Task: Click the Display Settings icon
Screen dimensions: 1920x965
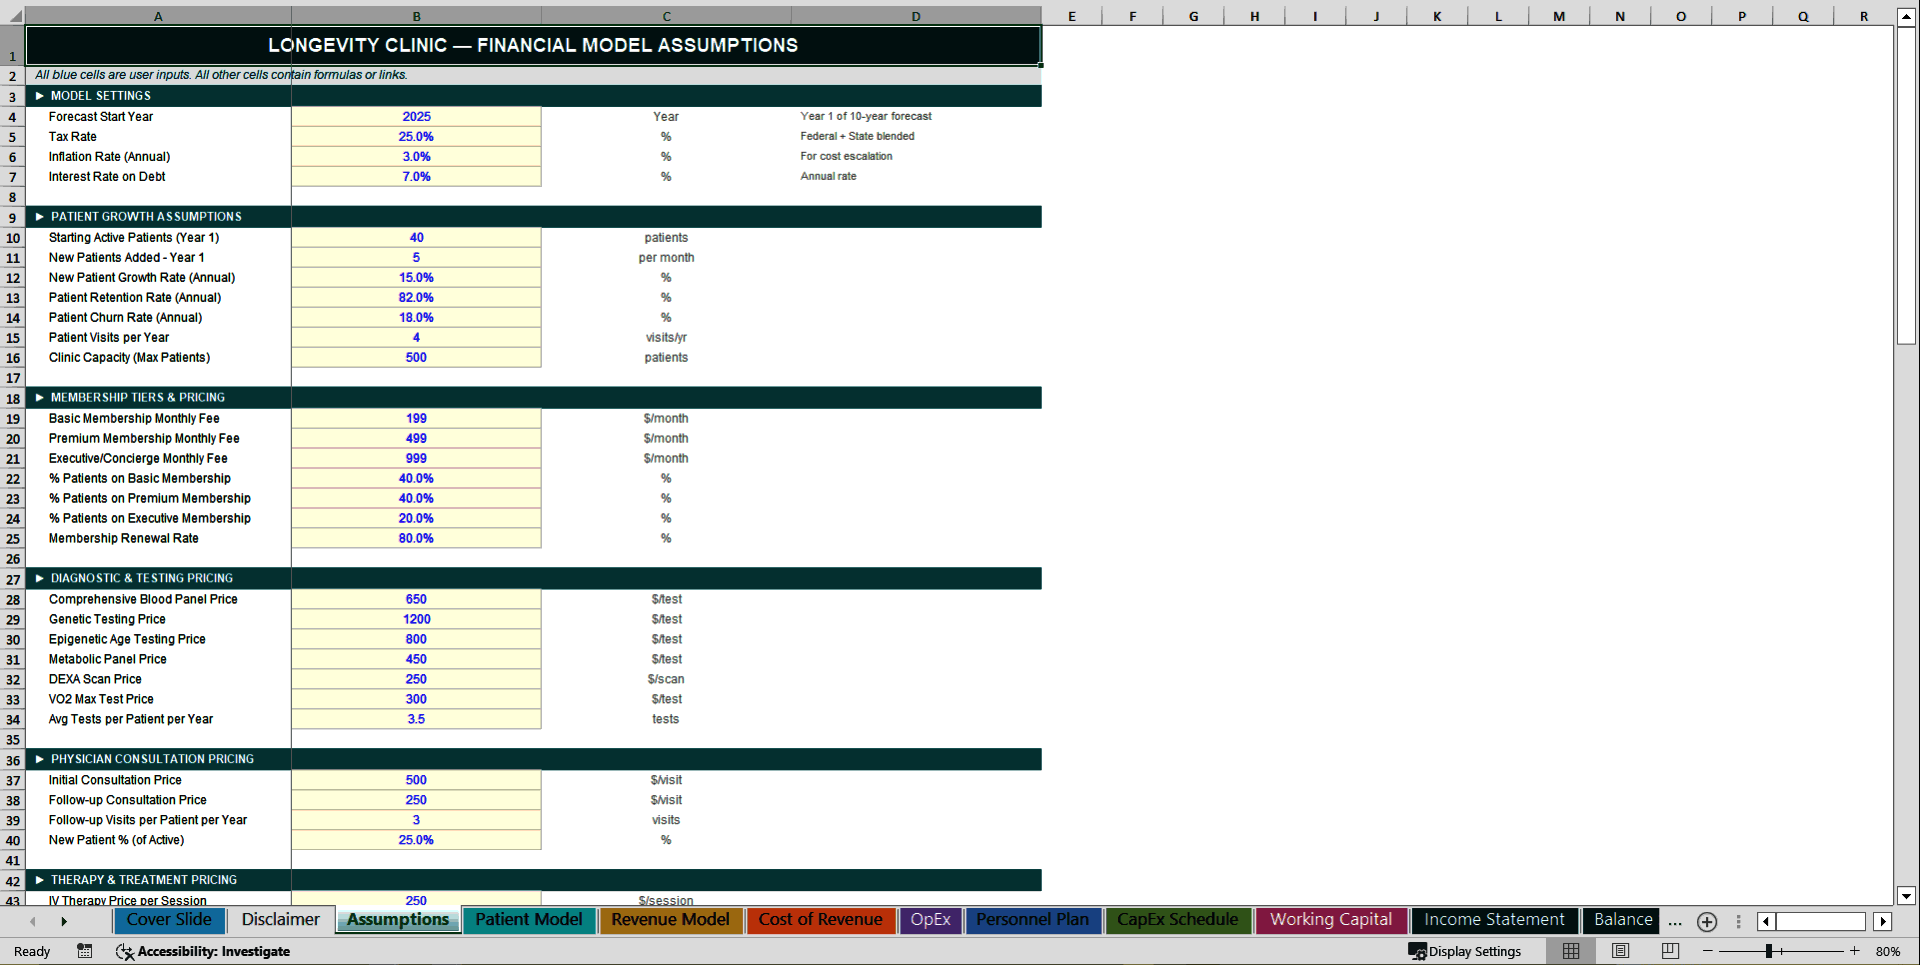Action: (1418, 951)
